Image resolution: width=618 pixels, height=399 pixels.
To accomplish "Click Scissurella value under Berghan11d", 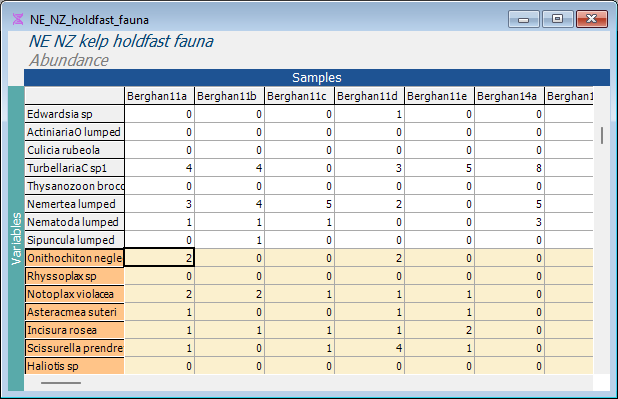I will (369, 348).
